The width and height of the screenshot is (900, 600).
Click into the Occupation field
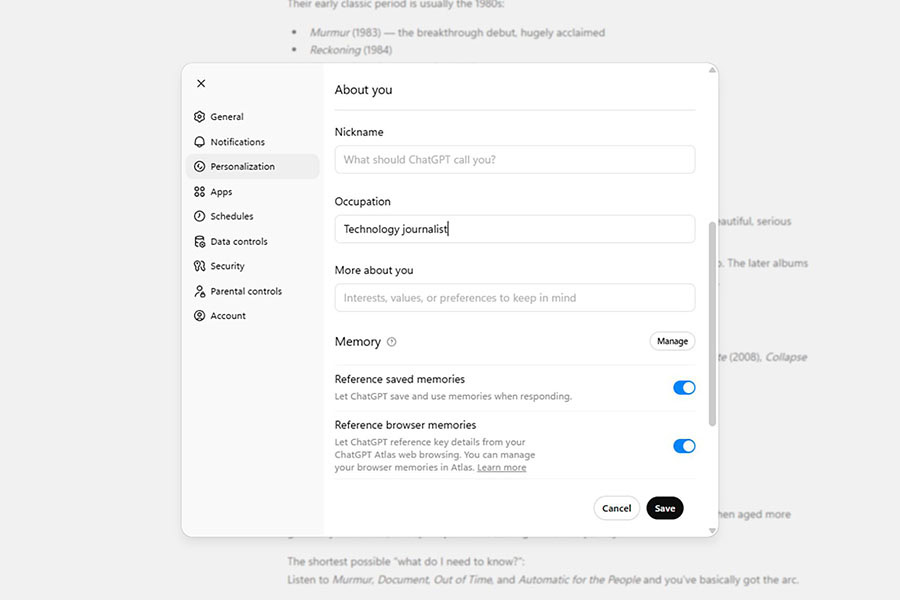click(x=515, y=229)
